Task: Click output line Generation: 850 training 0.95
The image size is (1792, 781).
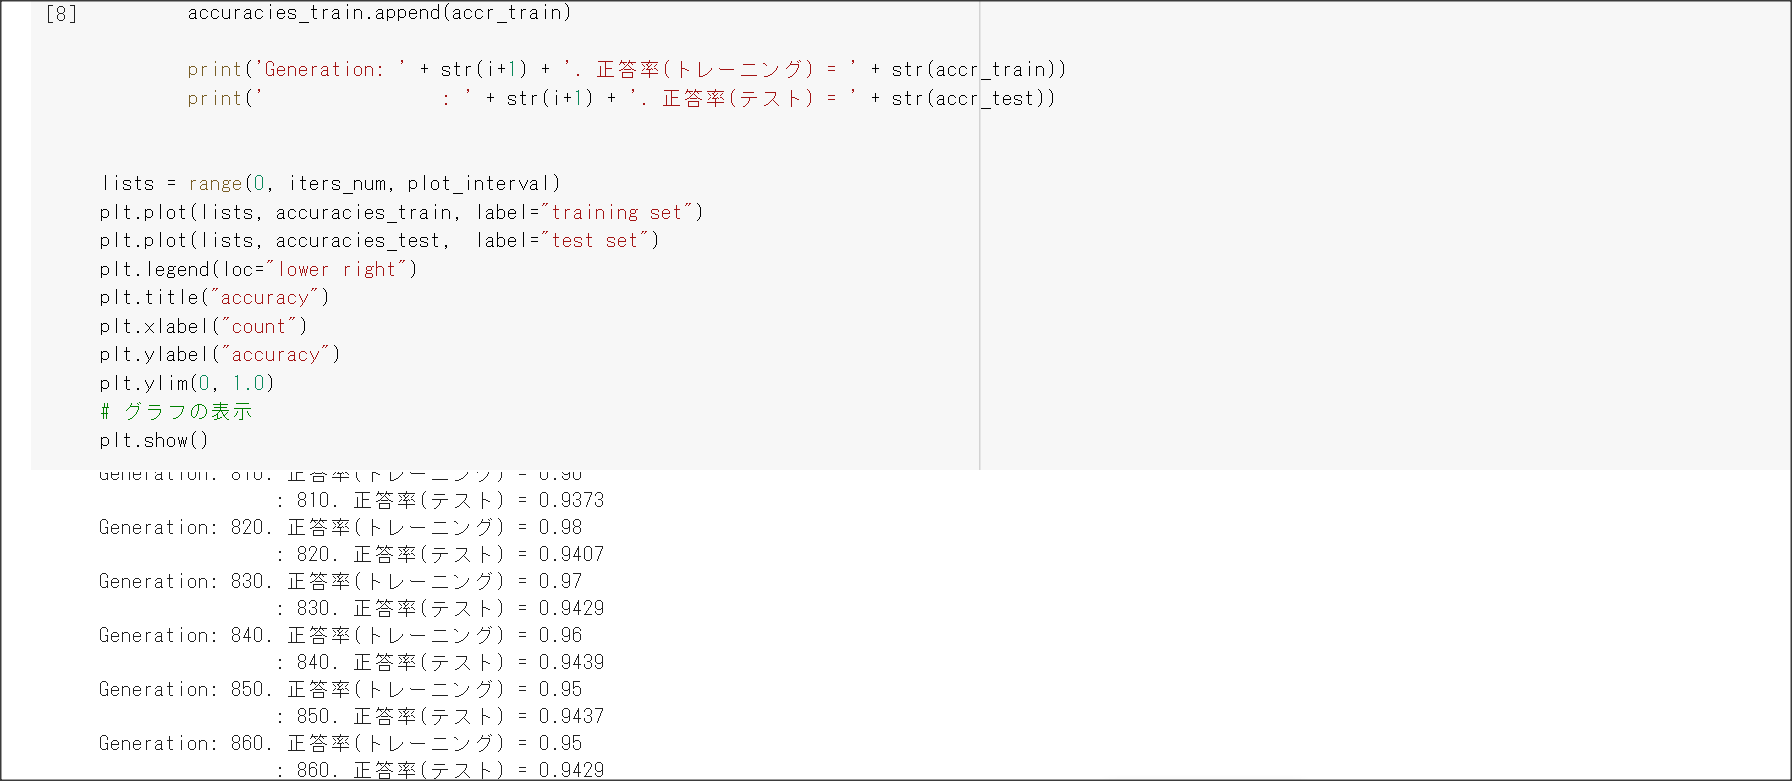Action: coord(340,689)
